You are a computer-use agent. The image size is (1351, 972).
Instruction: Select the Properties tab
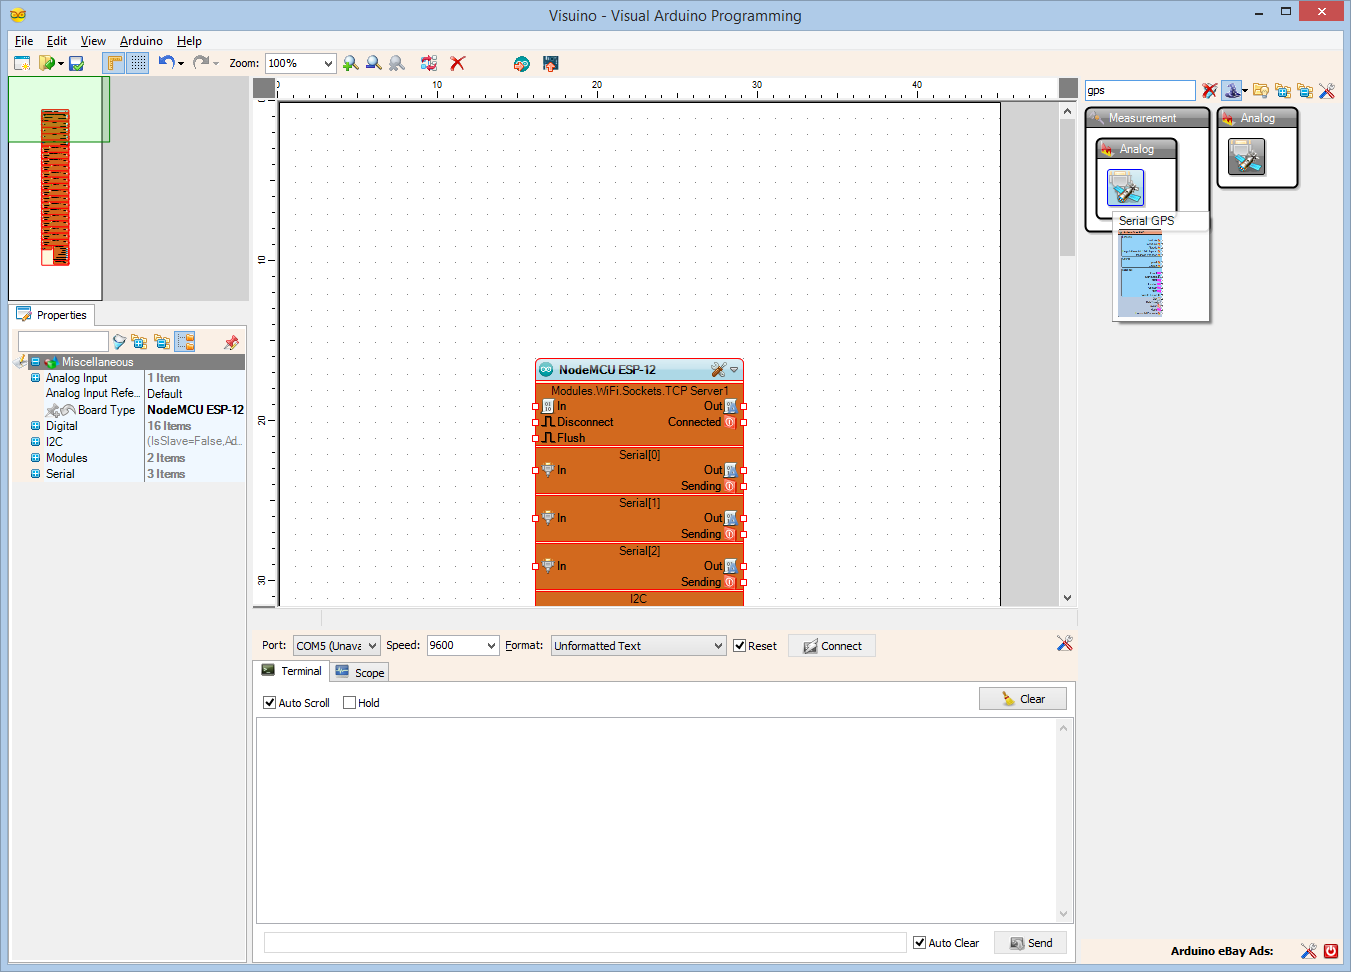click(52, 315)
